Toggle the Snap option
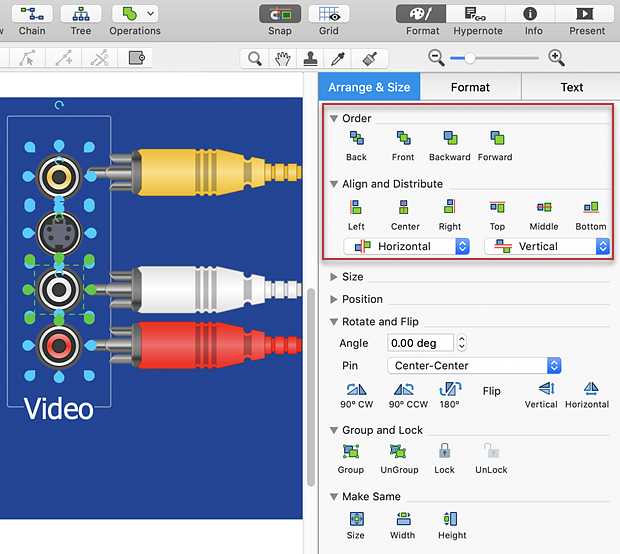Screen dimensions: 620x554 coord(280,14)
